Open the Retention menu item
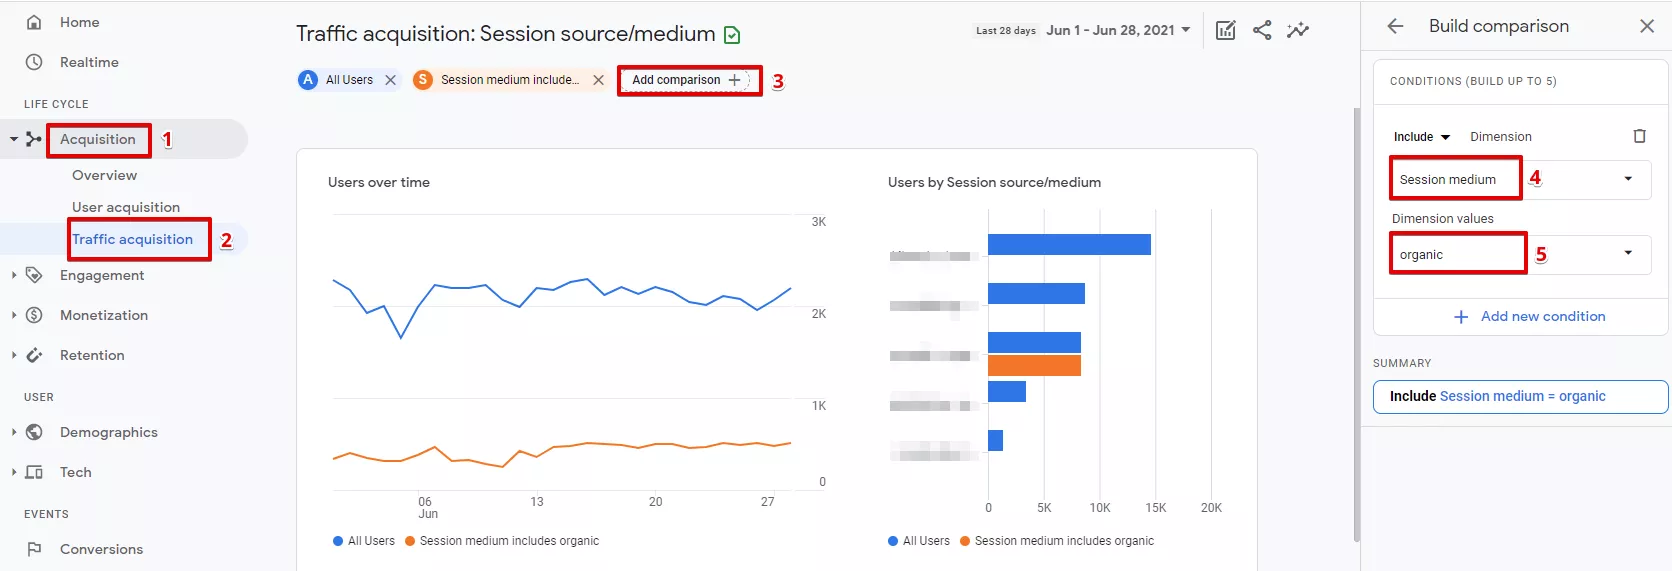The width and height of the screenshot is (1672, 571). tap(92, 355)
